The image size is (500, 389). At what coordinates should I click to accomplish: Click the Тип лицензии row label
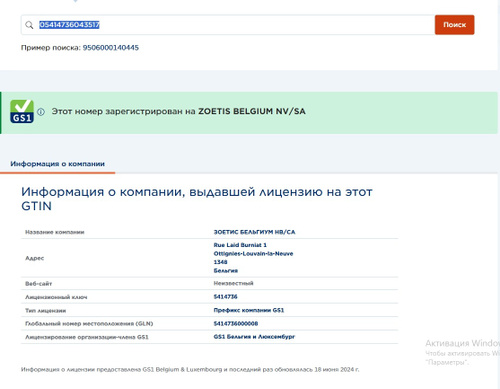(45, 311)
